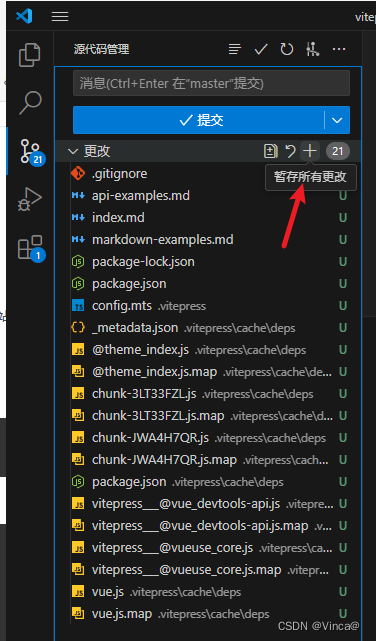Click the blue 提交 commit button
Viewport: 376px width, 641px height.
[x=199, y=120]
